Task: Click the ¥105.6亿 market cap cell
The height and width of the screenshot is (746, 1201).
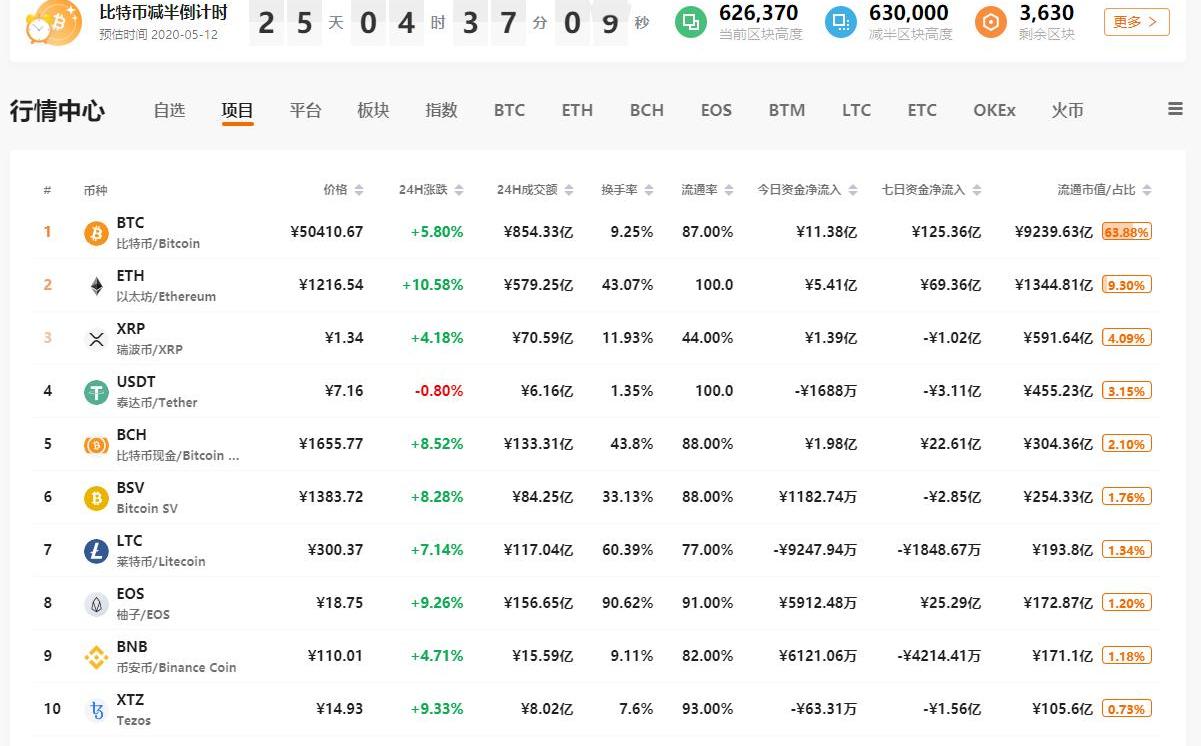Action: [1063, 709]
